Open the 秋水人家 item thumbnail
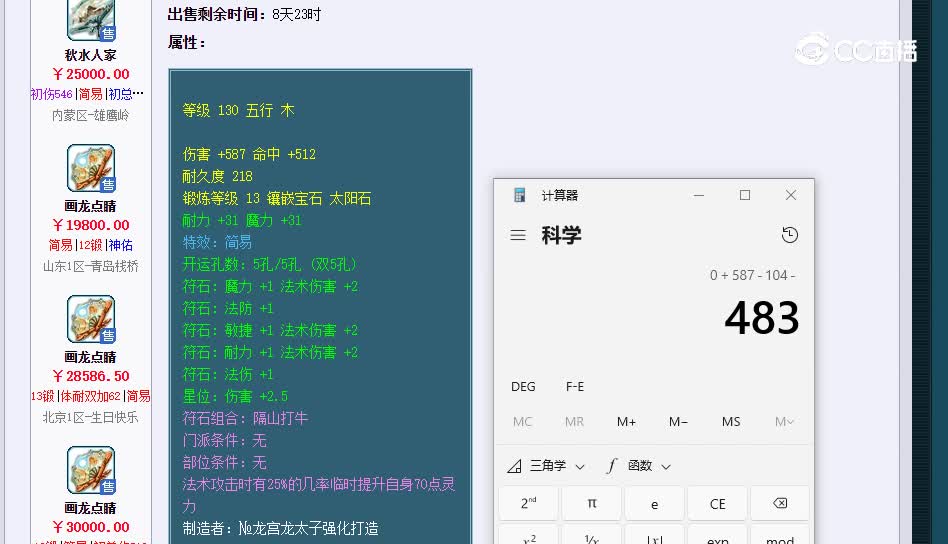Image resolution: width=948 pixels, height=544 pixels. point(91,20)
